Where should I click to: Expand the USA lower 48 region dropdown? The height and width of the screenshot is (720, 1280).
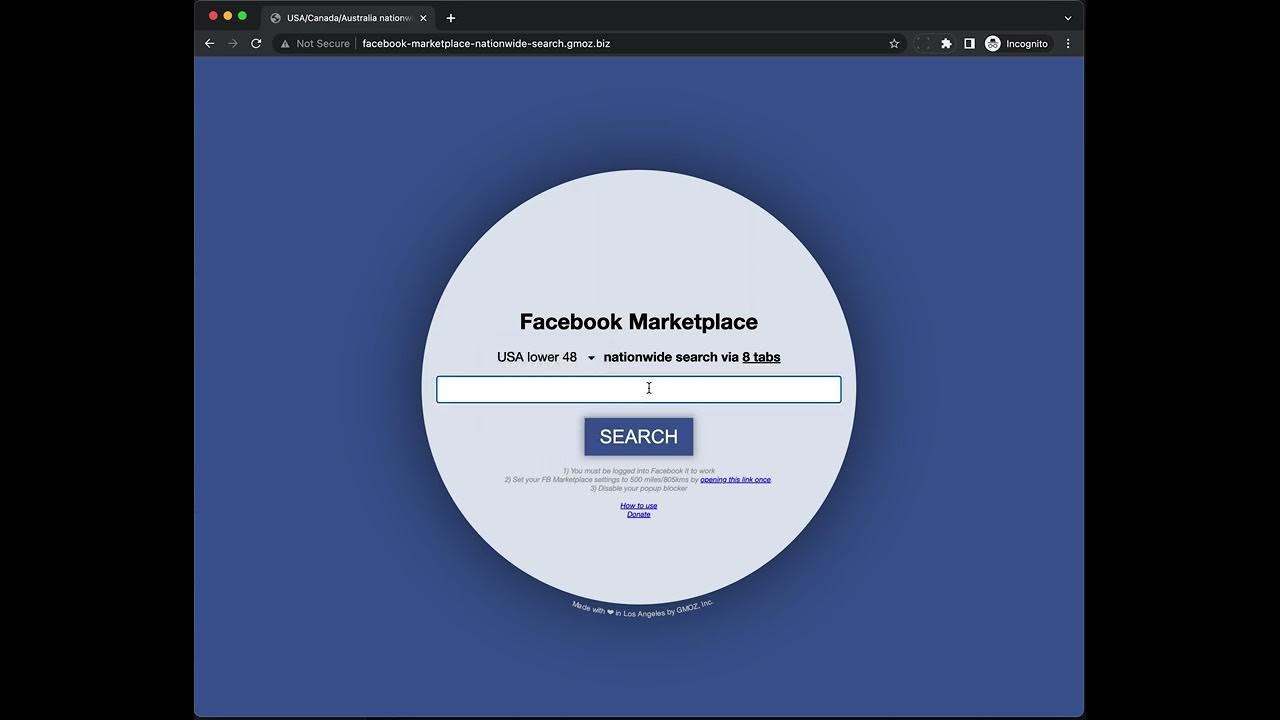pyautogui.click(x=545, y=357)
